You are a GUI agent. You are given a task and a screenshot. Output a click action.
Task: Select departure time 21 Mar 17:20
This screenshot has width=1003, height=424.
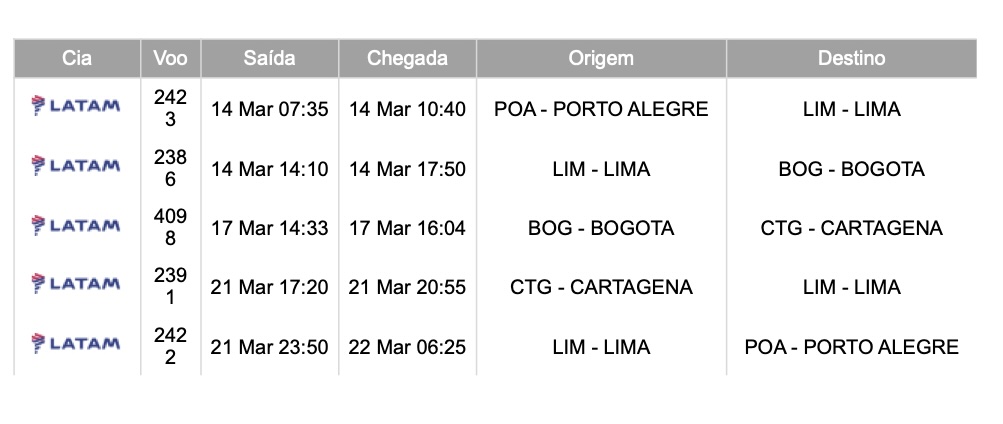coord(269,288)
